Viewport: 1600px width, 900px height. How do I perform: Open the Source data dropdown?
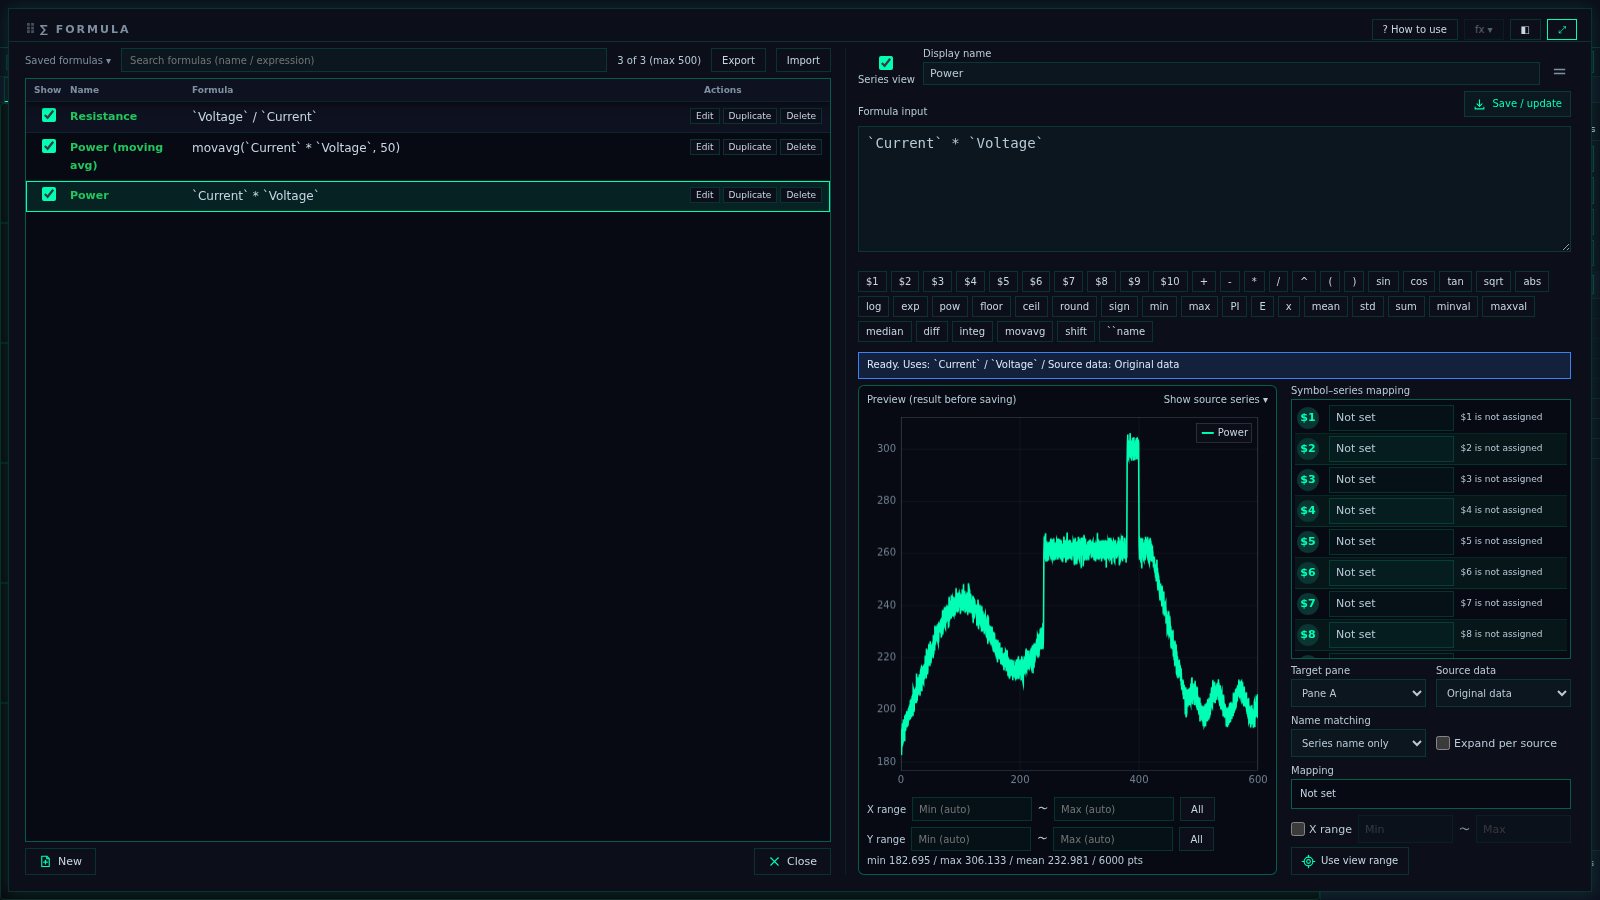(x=1503, y=694)
